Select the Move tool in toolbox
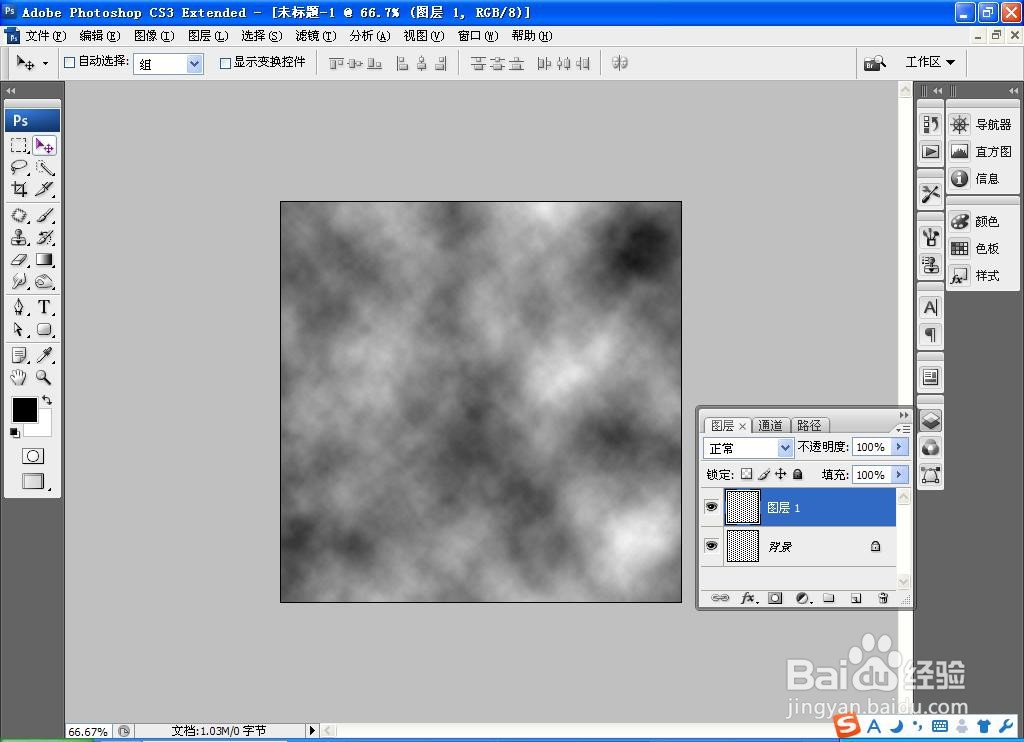This screenshot has width=1024, height=742. (44, 145)
